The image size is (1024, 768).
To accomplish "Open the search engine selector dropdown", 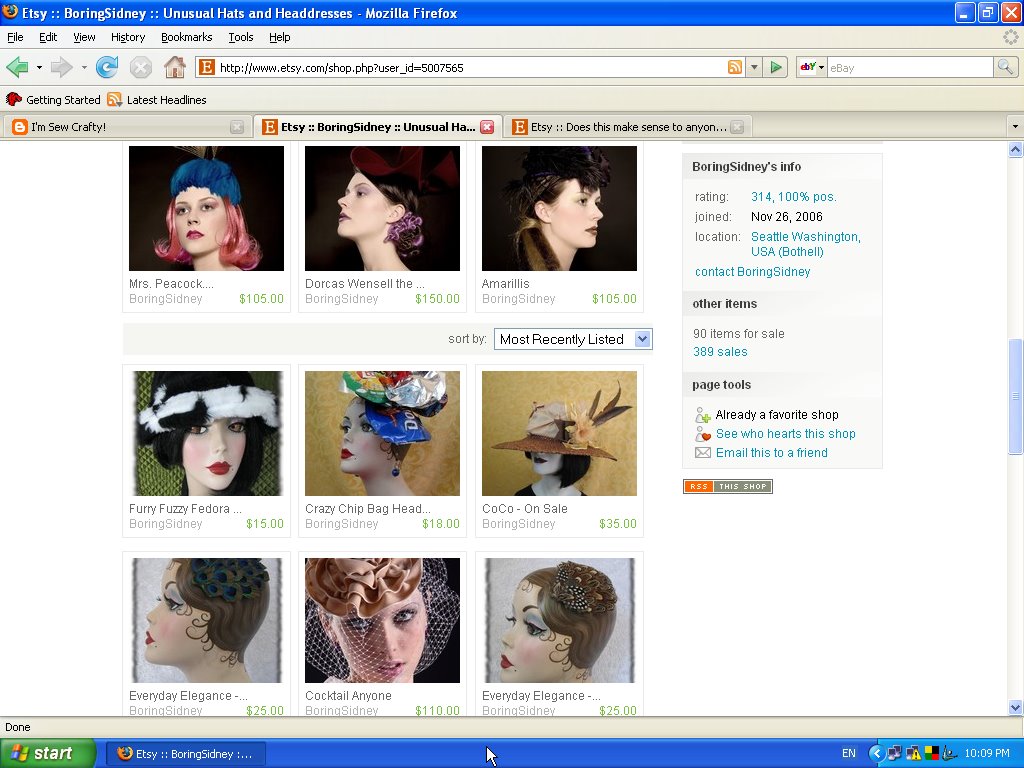I will [x=812, y=67].
